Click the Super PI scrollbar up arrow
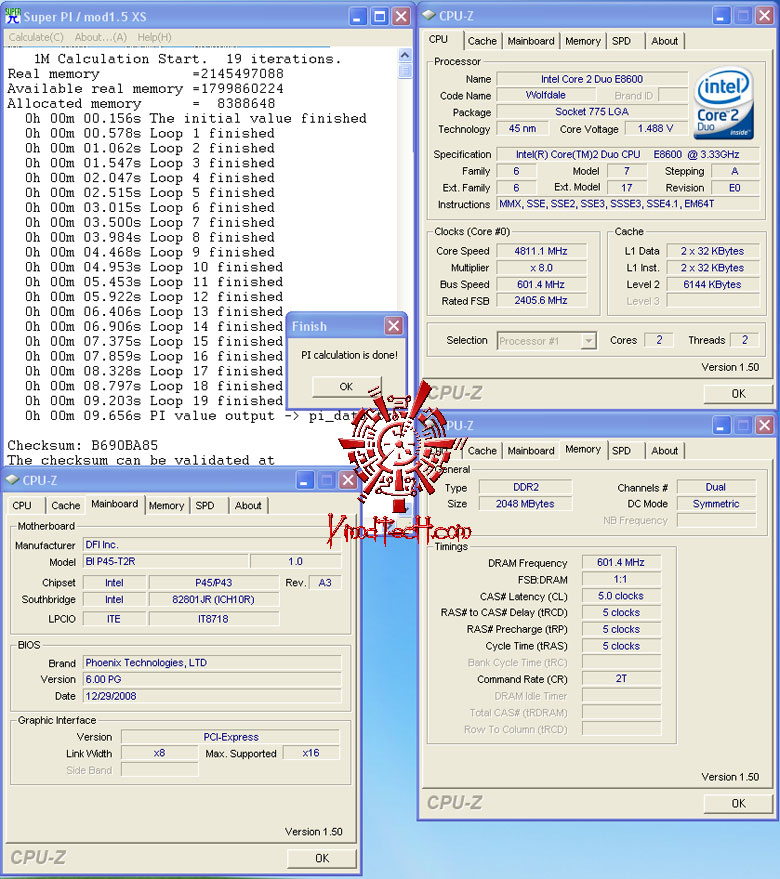The width and height of the screenshot is (780, 879). 405,54
